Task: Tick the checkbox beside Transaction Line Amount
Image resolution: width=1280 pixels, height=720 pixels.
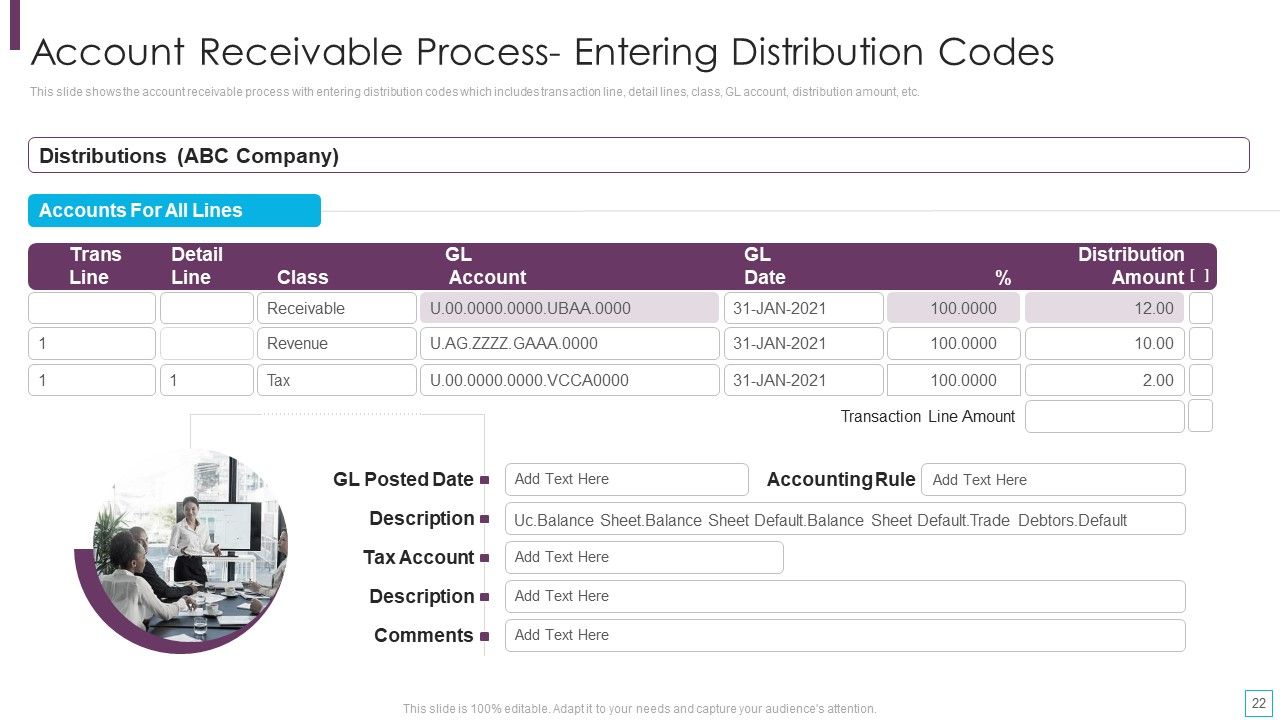Action: [x=1201, y=416]
